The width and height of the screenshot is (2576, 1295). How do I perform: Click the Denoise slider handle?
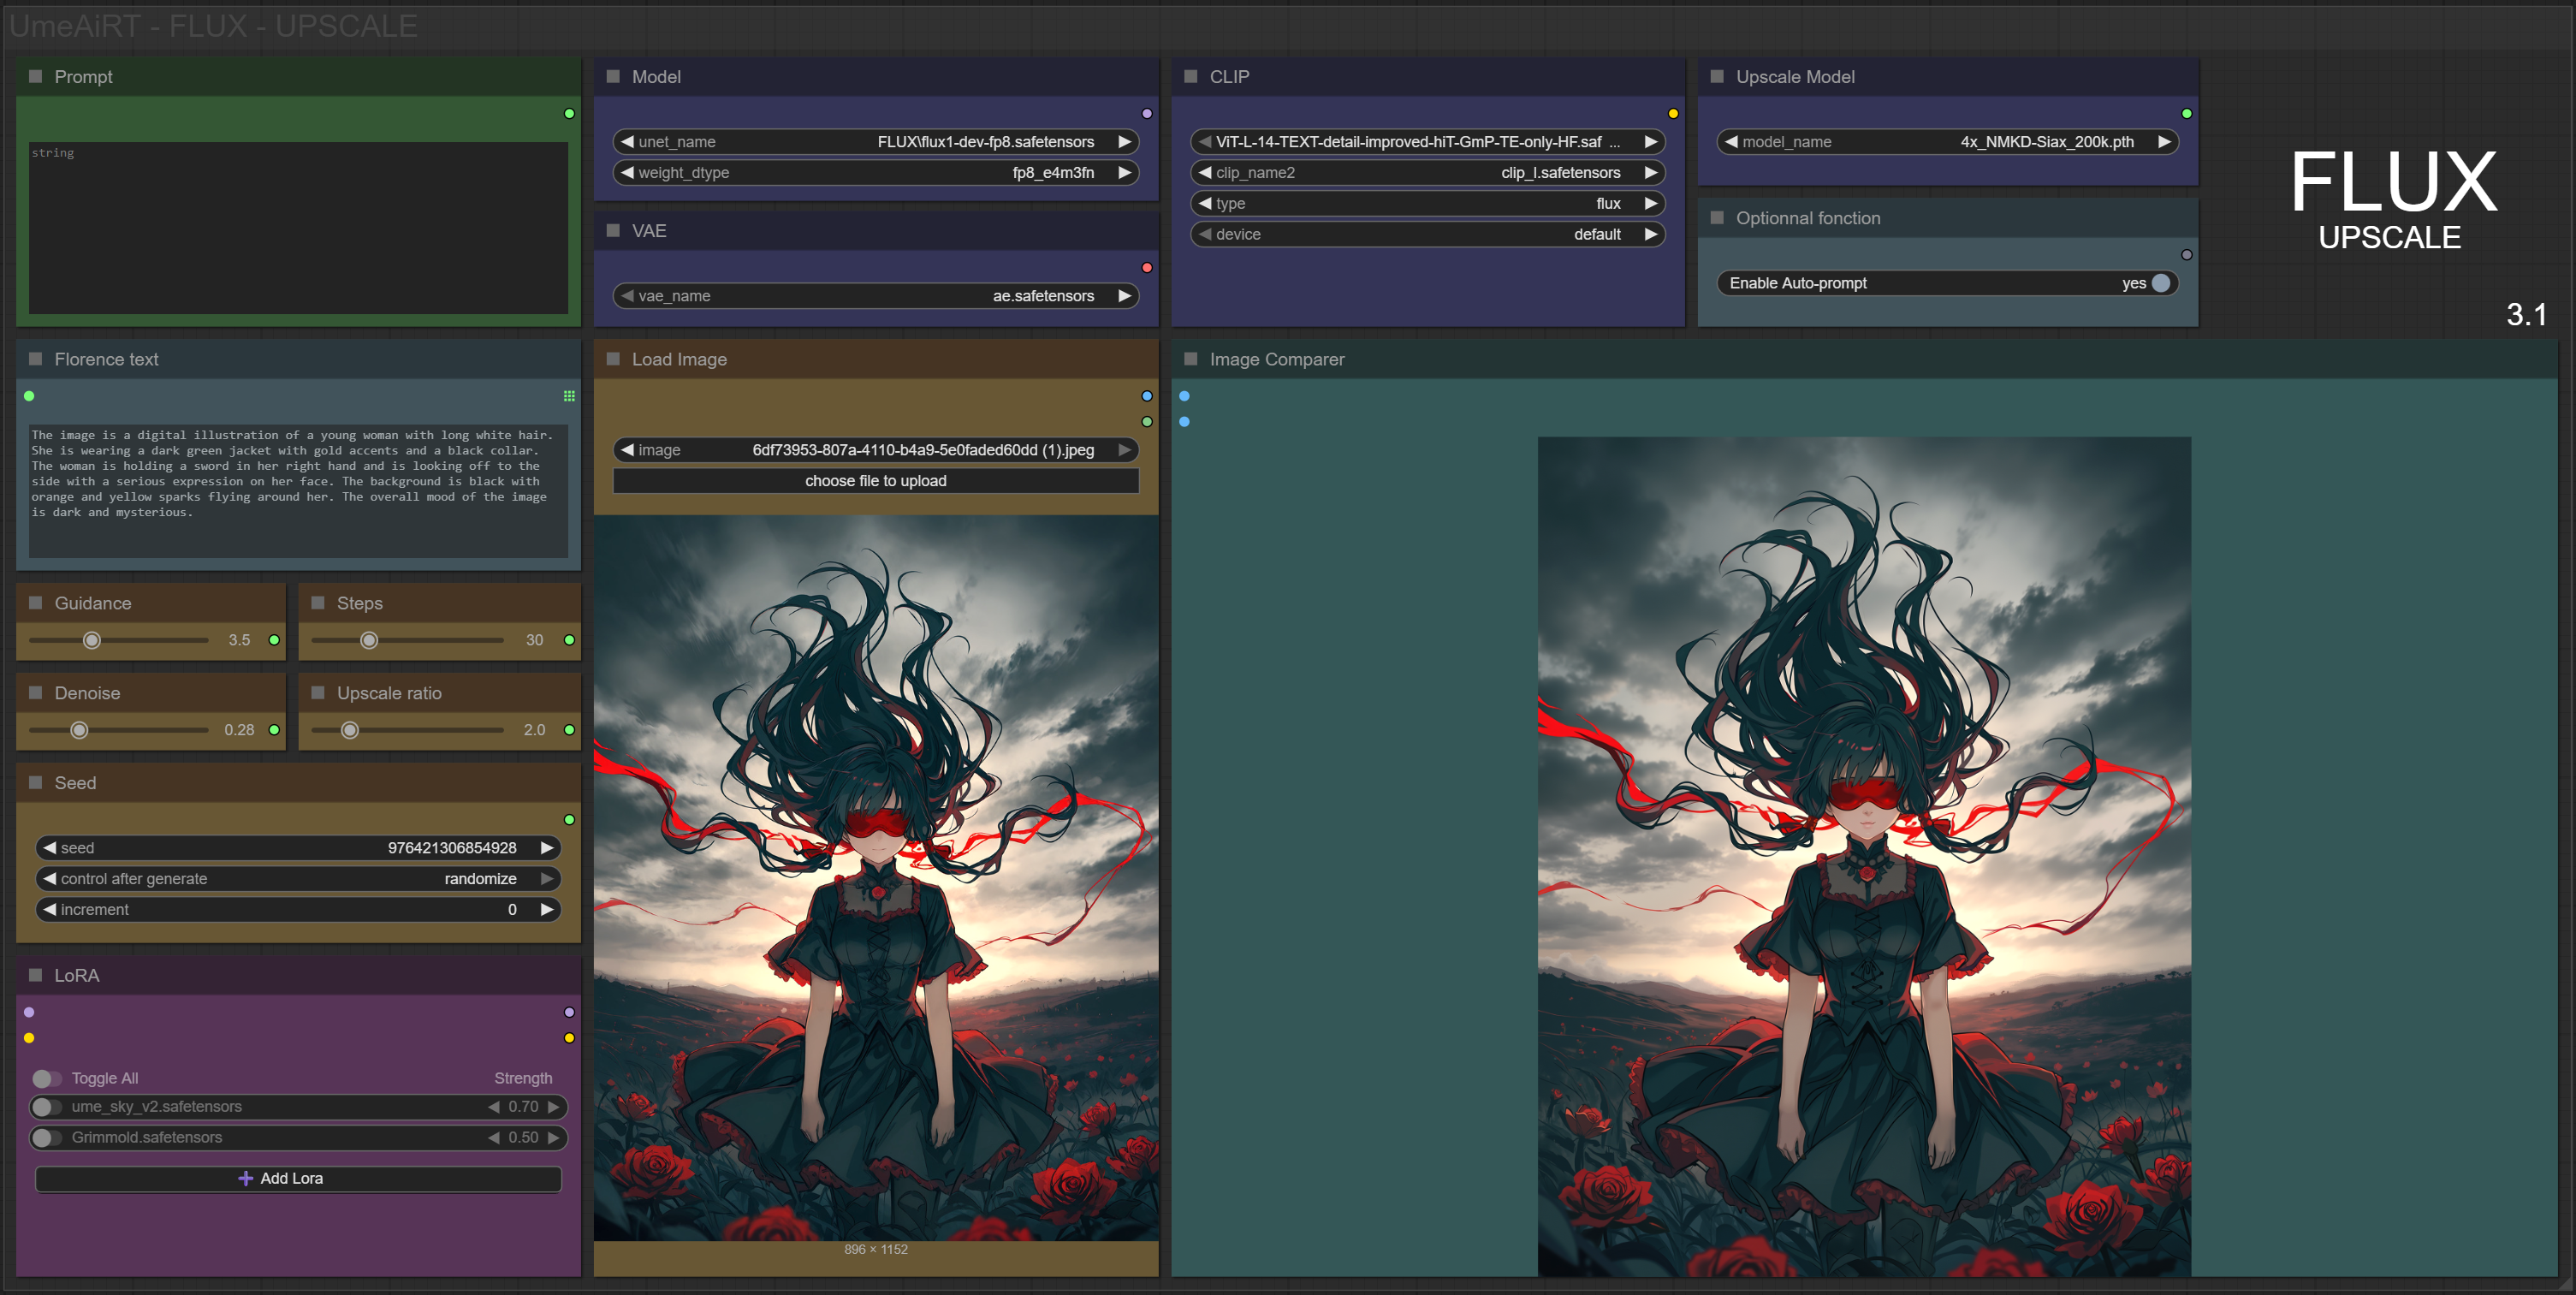[x=79, y=731]
